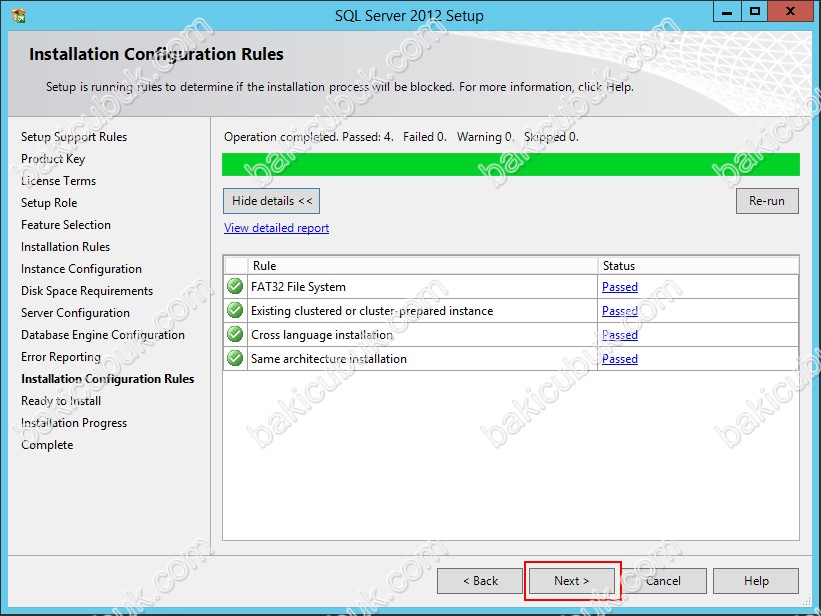821x616 pixels.
Task: Cancel the SQL Server setup
Action: (x=663, y=581)
